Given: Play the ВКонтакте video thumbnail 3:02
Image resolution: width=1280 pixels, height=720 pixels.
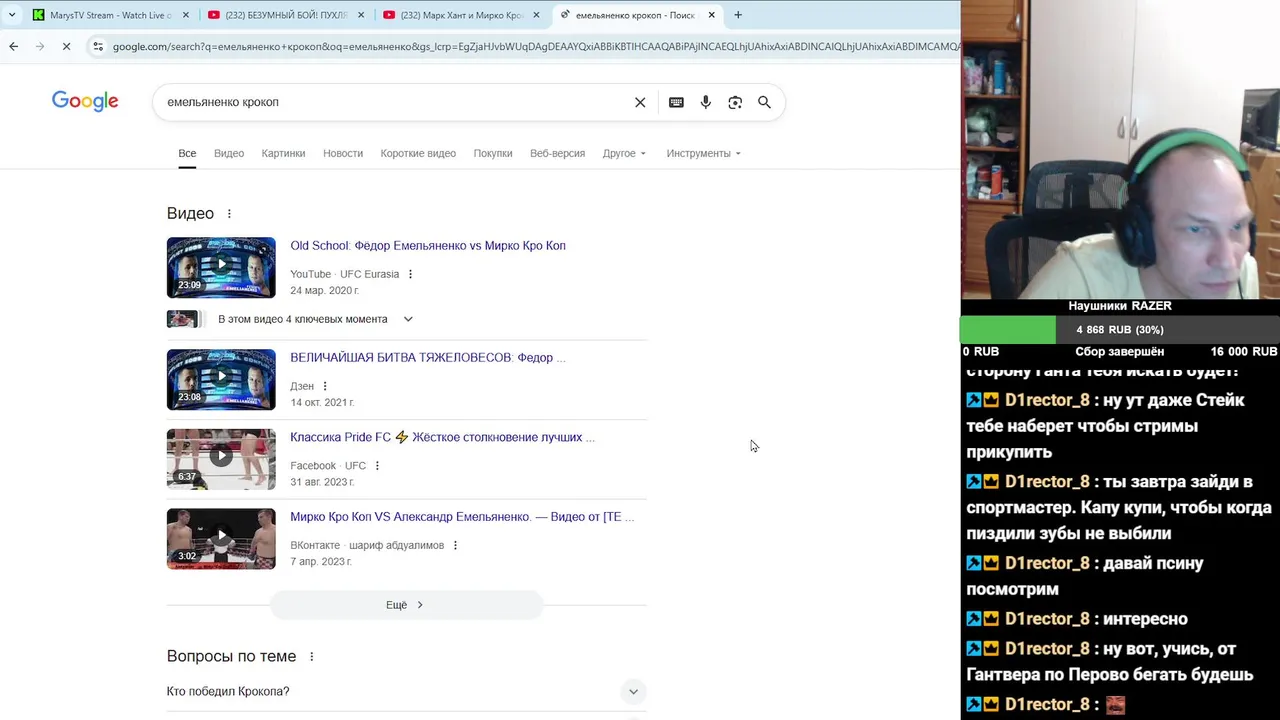Looking at the screenshot, I should tap(221, 539).
